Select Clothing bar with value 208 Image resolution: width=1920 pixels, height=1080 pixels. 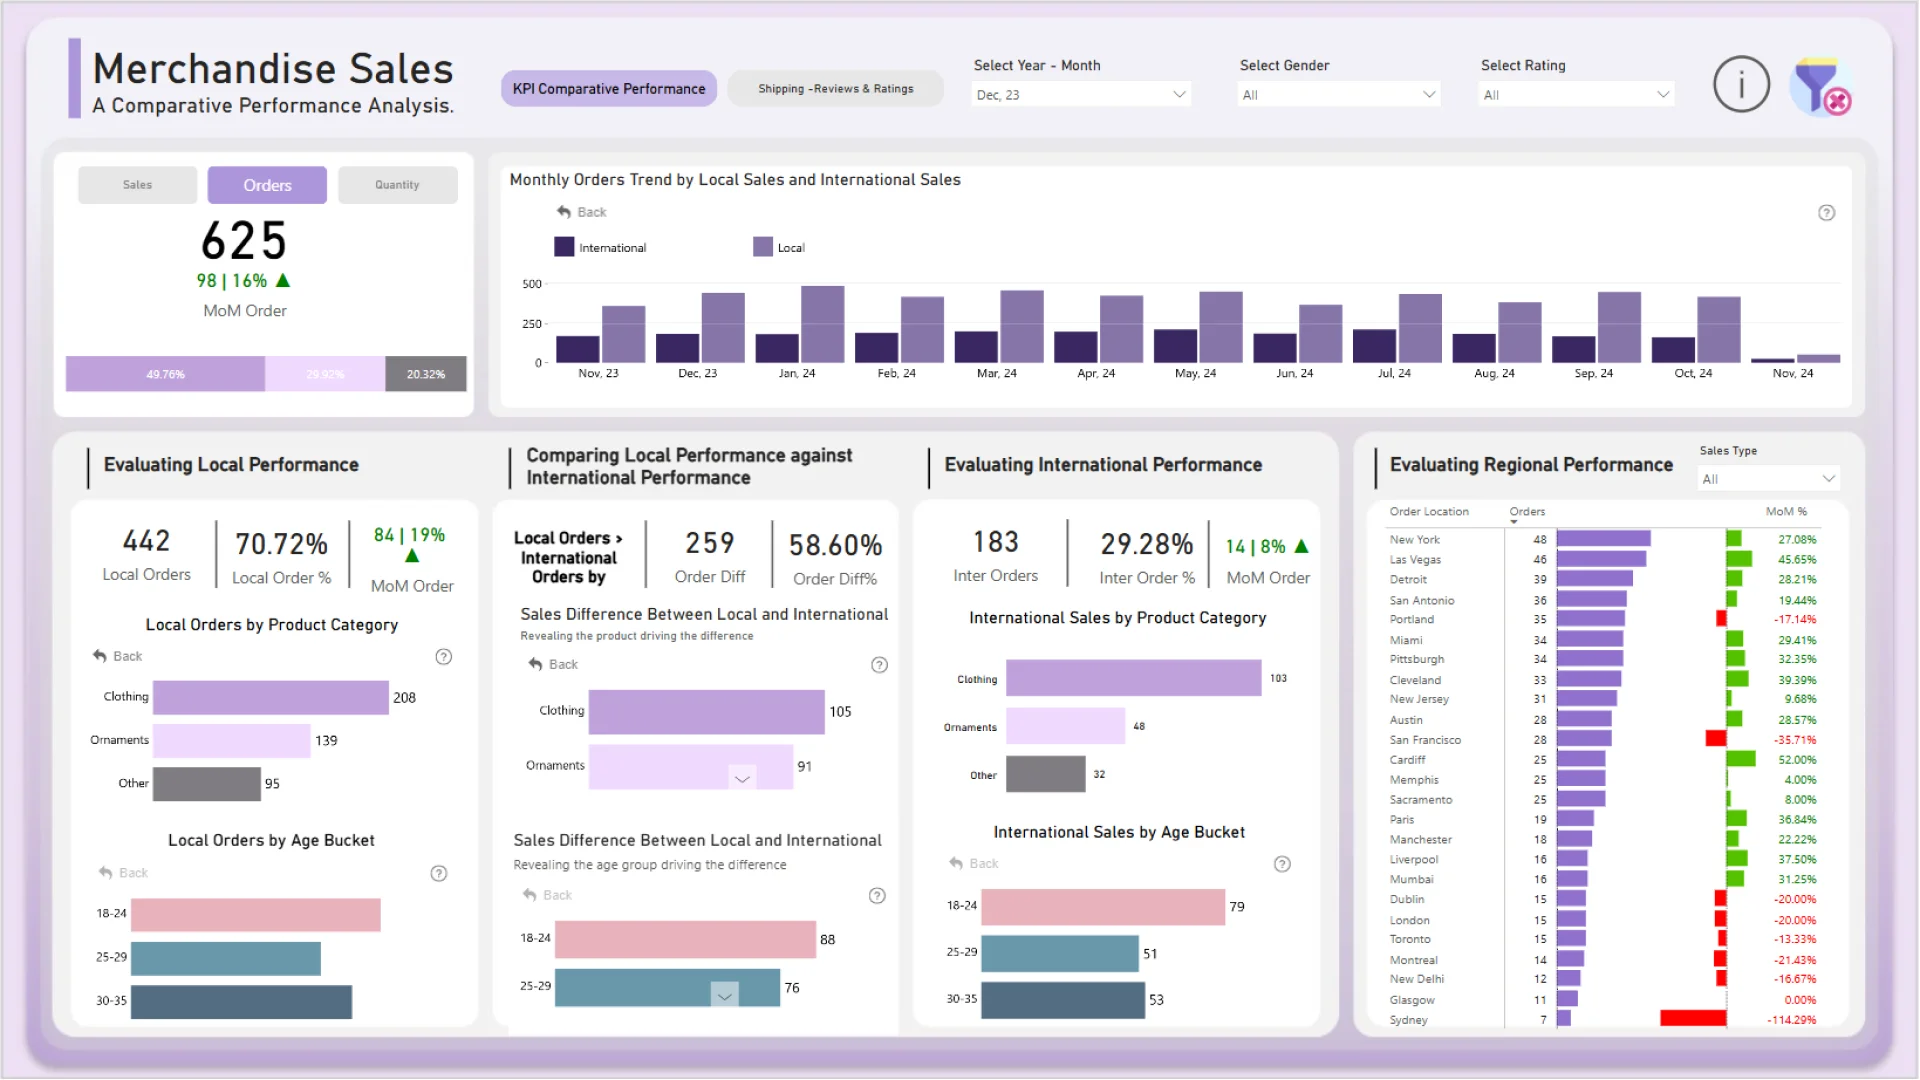pyautogui.click(x=271, y=697)
